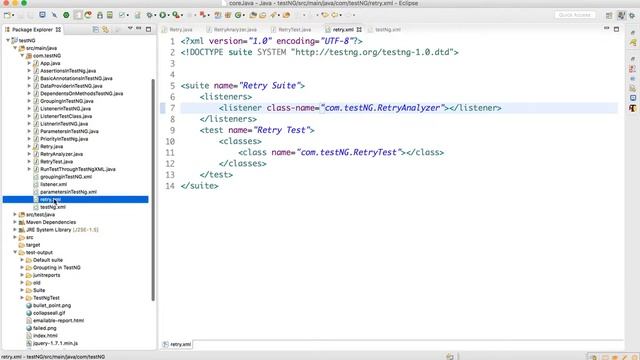Click the Collapse All icon in Package Explorer
Image resolution: width=640 pixels, height=360 pixels.
[96, 29]
